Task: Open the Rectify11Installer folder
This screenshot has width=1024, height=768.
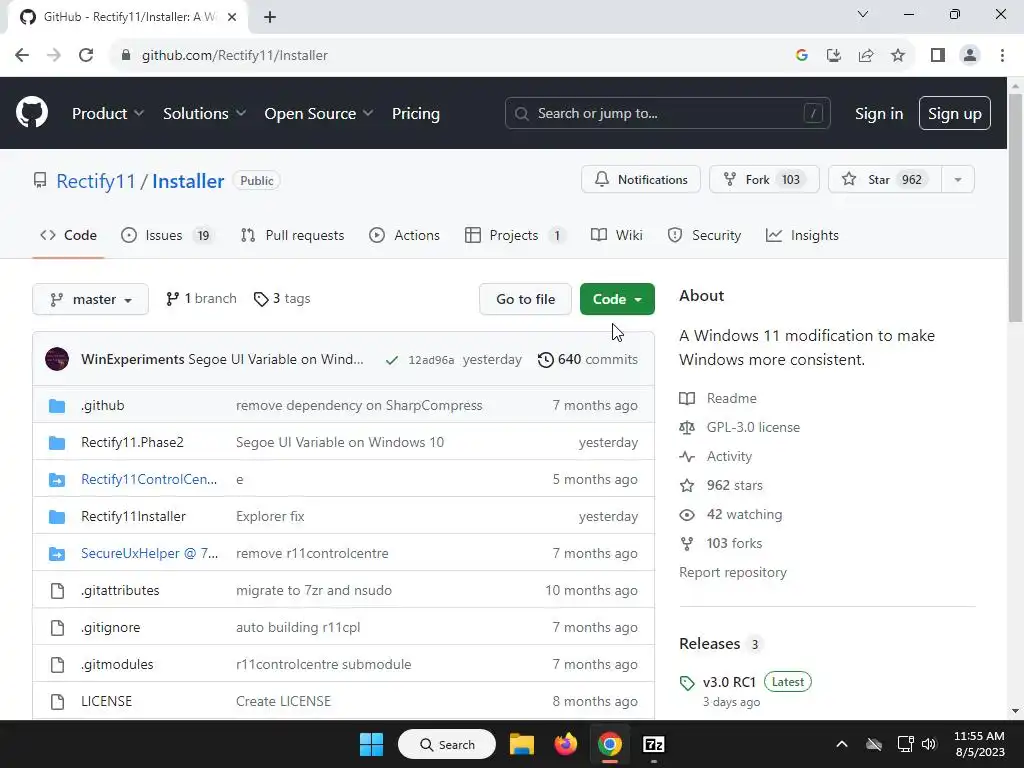Action: [x=133, y=517]
